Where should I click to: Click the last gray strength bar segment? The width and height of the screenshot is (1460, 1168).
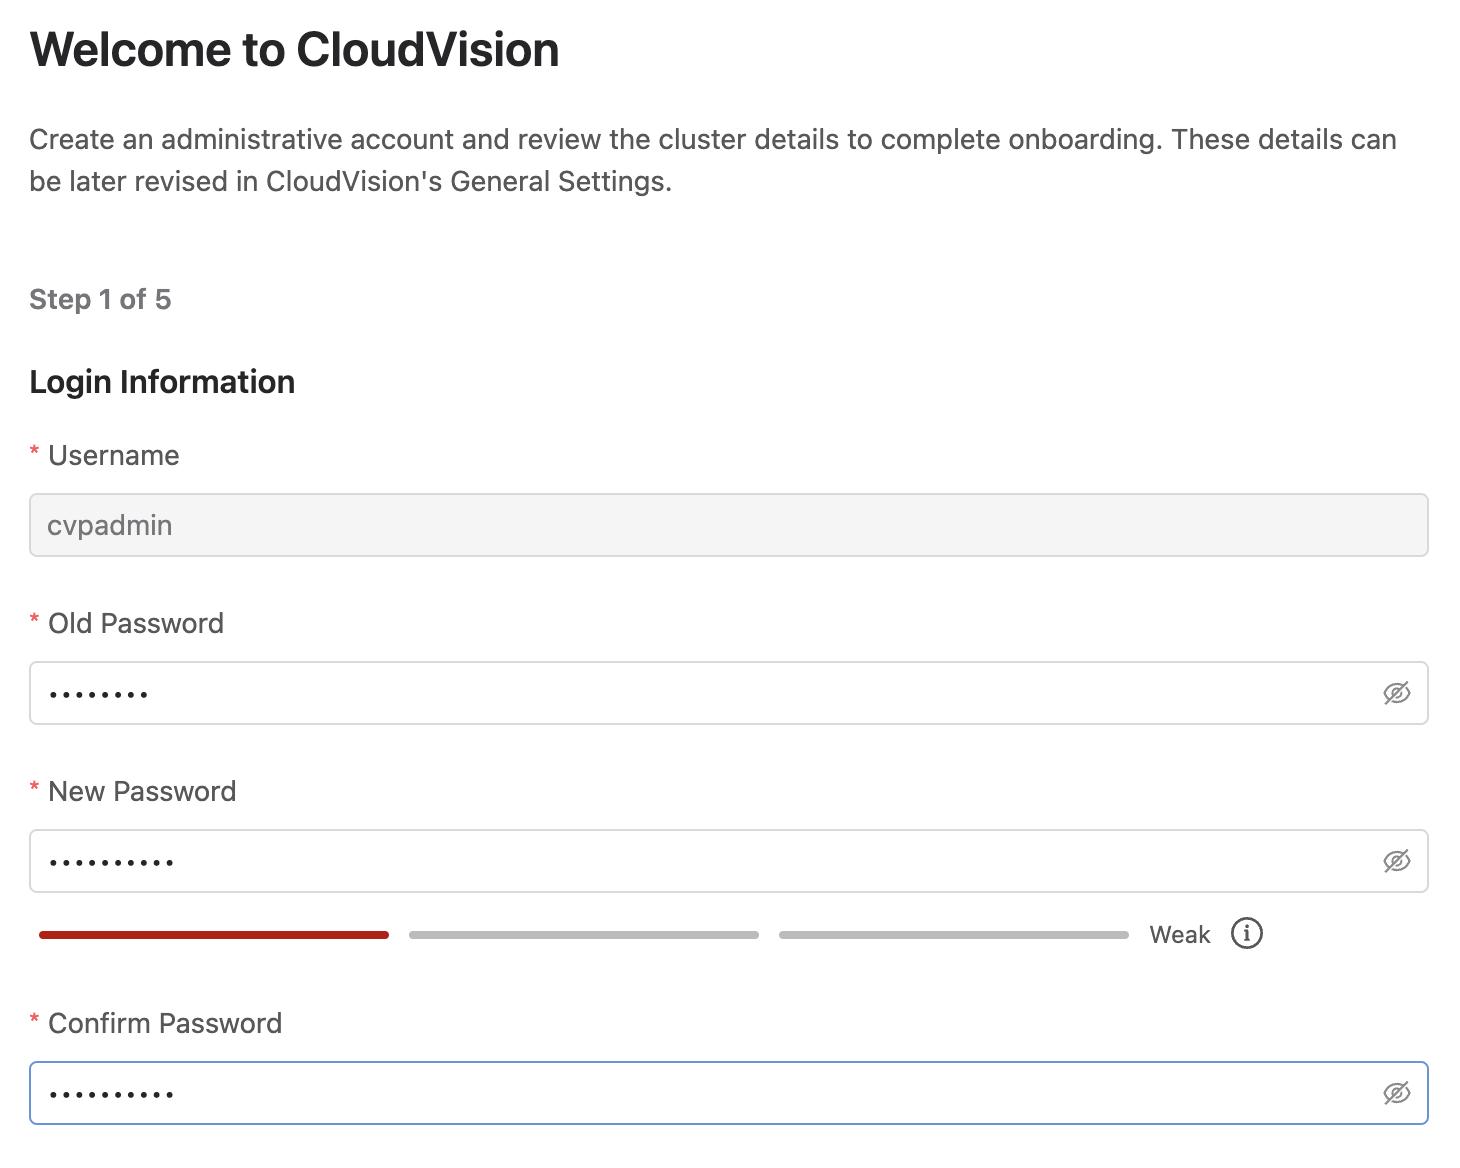pos(953,935)
